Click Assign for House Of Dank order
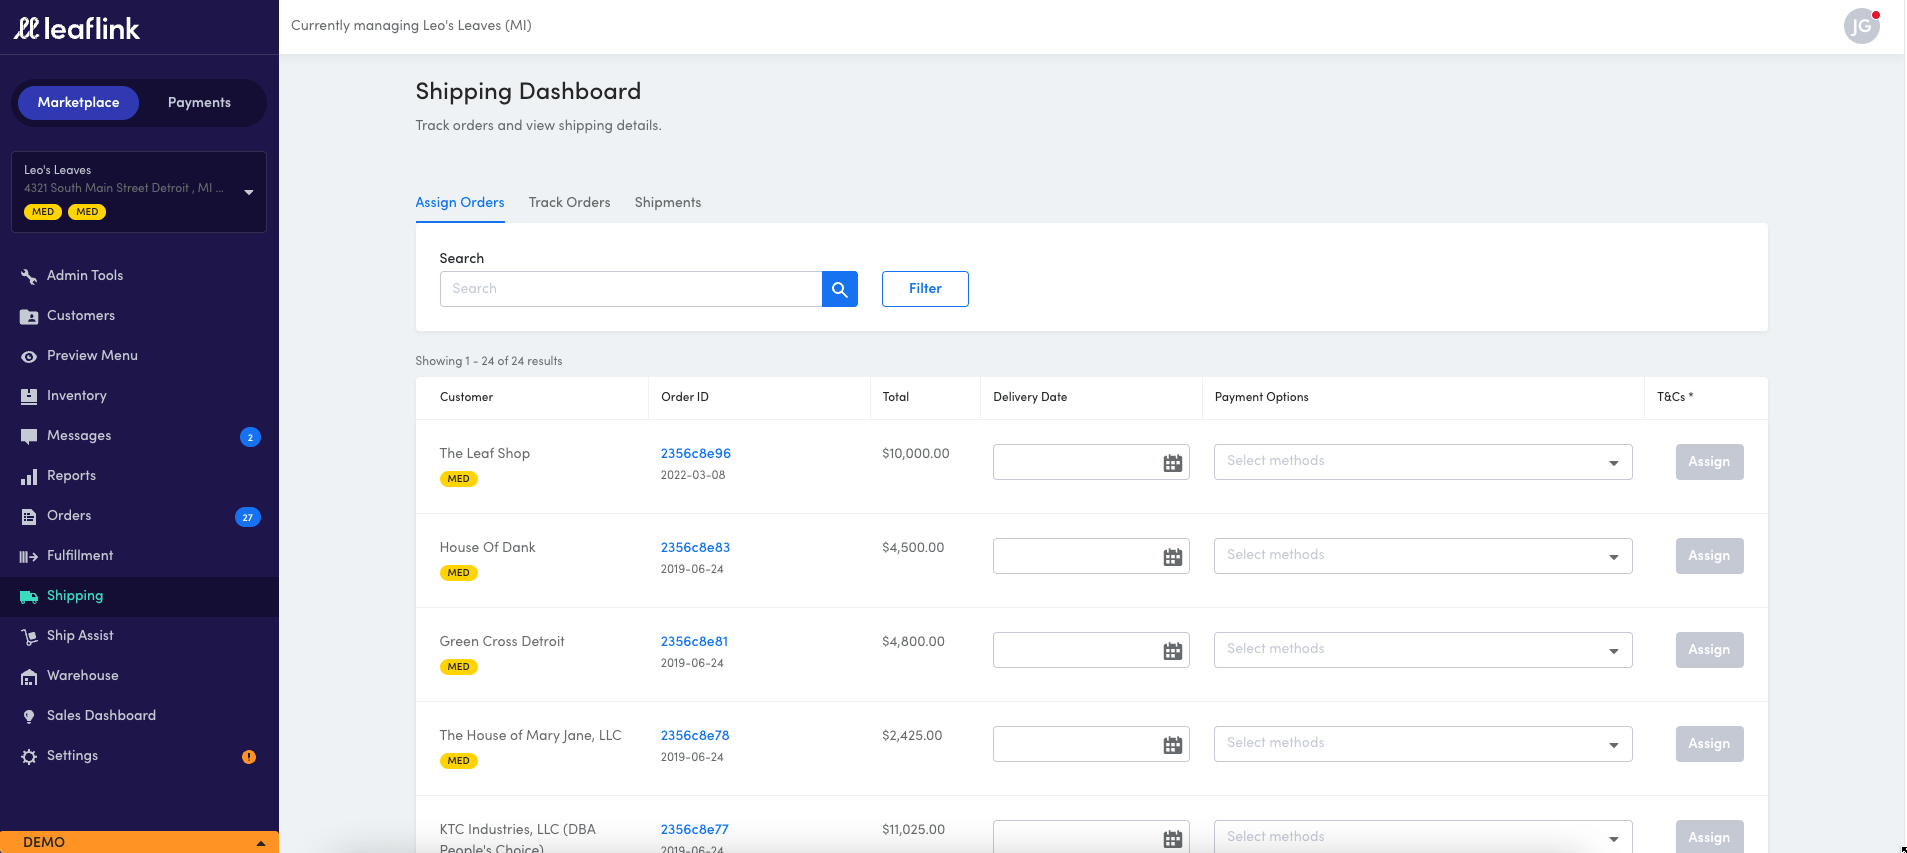This screenshot has height=853, width=1907. (1709, 556)
